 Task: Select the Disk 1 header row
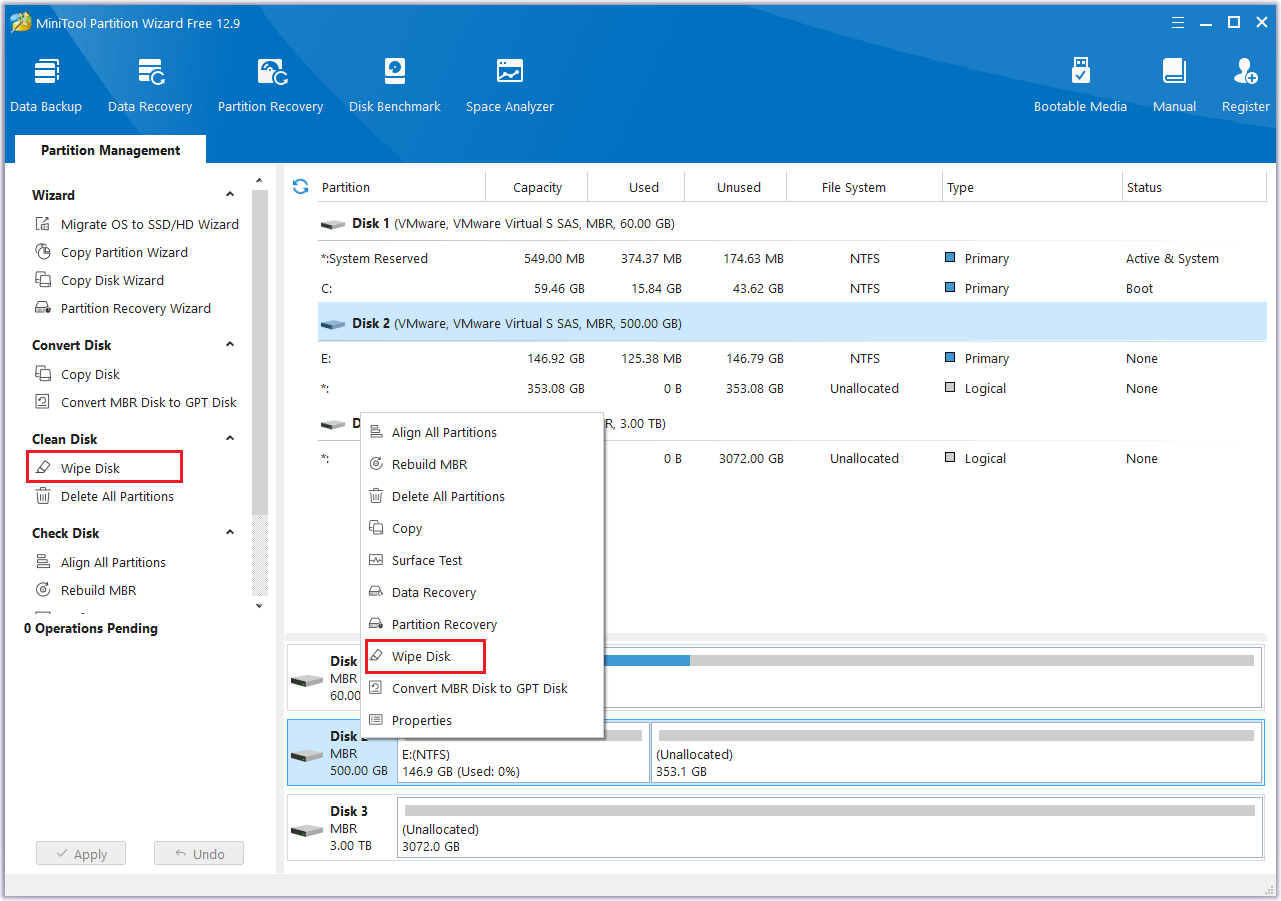click(792, 224)
